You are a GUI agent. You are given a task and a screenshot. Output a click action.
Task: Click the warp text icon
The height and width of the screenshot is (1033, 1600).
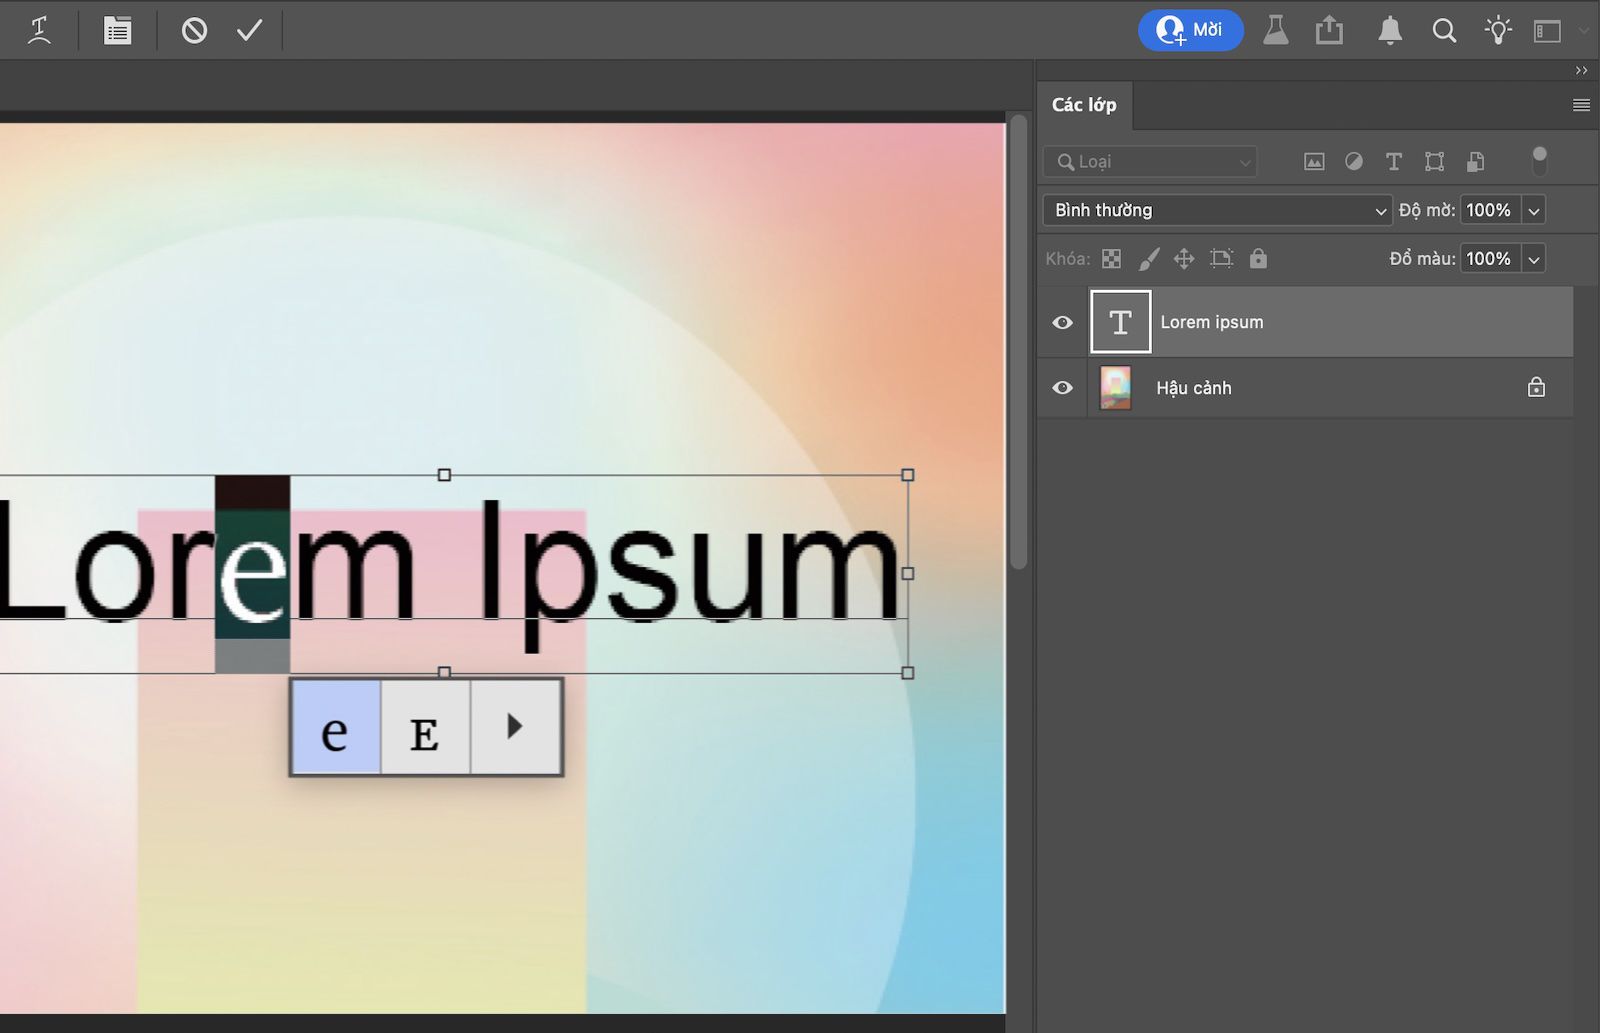(40, 30)
